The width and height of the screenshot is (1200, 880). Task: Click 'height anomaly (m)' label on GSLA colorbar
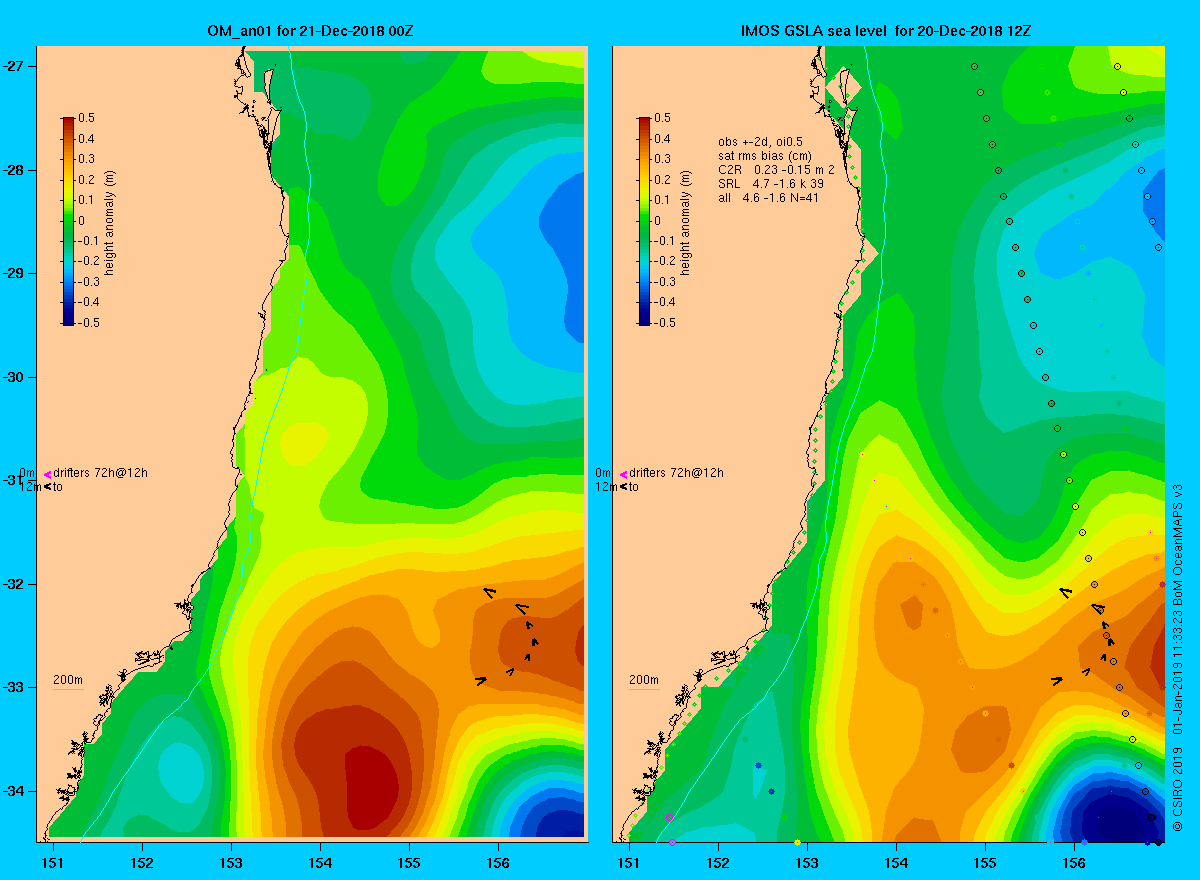click(684, 222)
